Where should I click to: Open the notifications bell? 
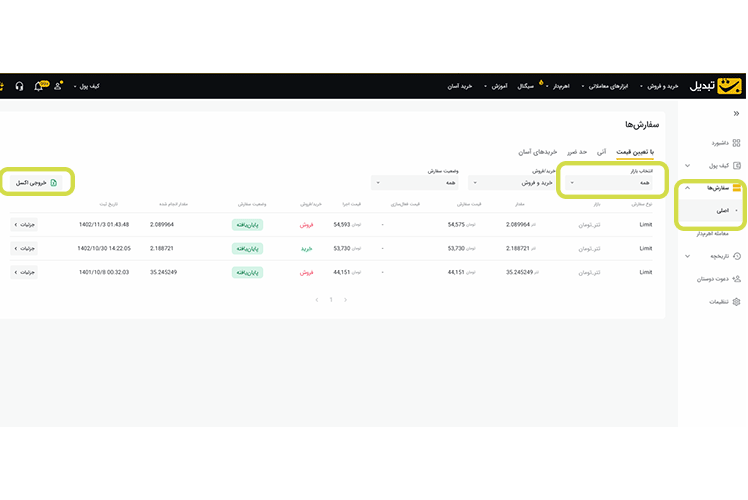(x=39, y=86)
